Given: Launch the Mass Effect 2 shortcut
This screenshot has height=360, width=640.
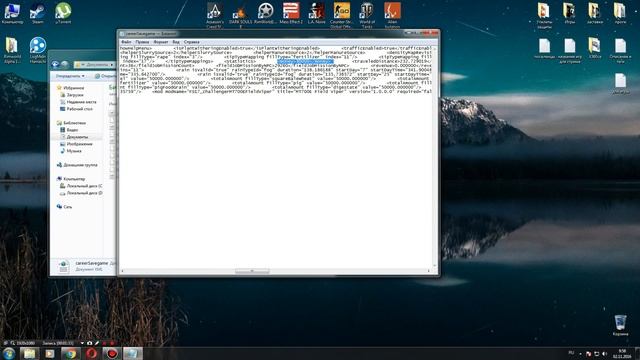Looking at the screenshot, I should click(x=291, y=13).
